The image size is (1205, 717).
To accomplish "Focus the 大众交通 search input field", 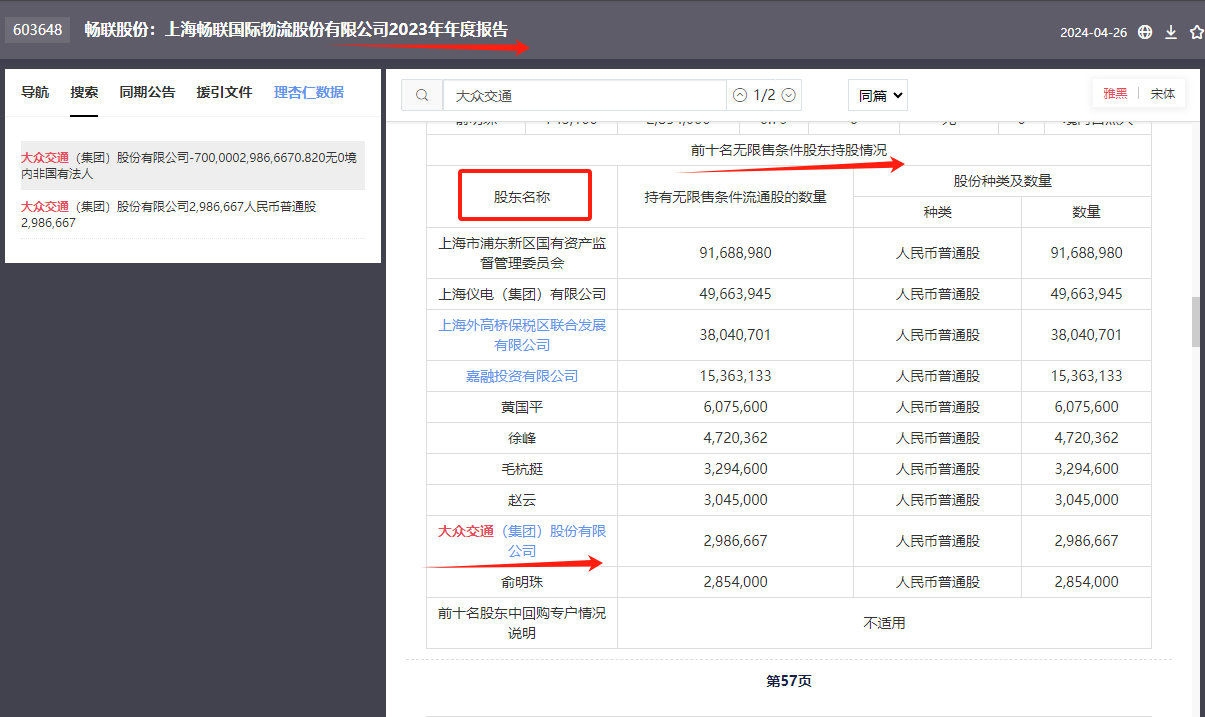I will click(585, 95).
